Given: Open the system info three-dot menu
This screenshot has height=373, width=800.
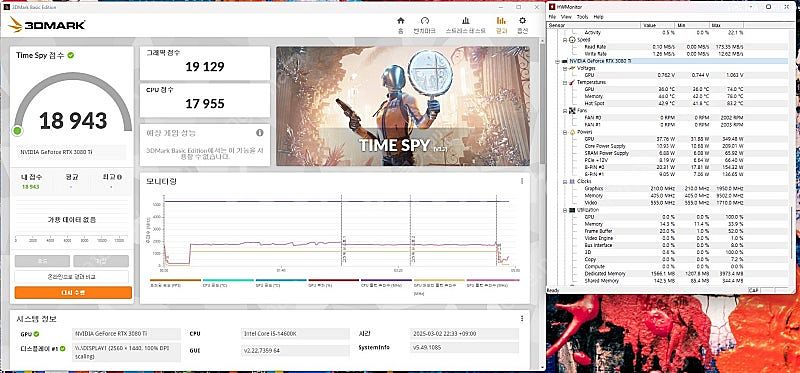Looking at the screenshot, I should click(x=522, y=318).
